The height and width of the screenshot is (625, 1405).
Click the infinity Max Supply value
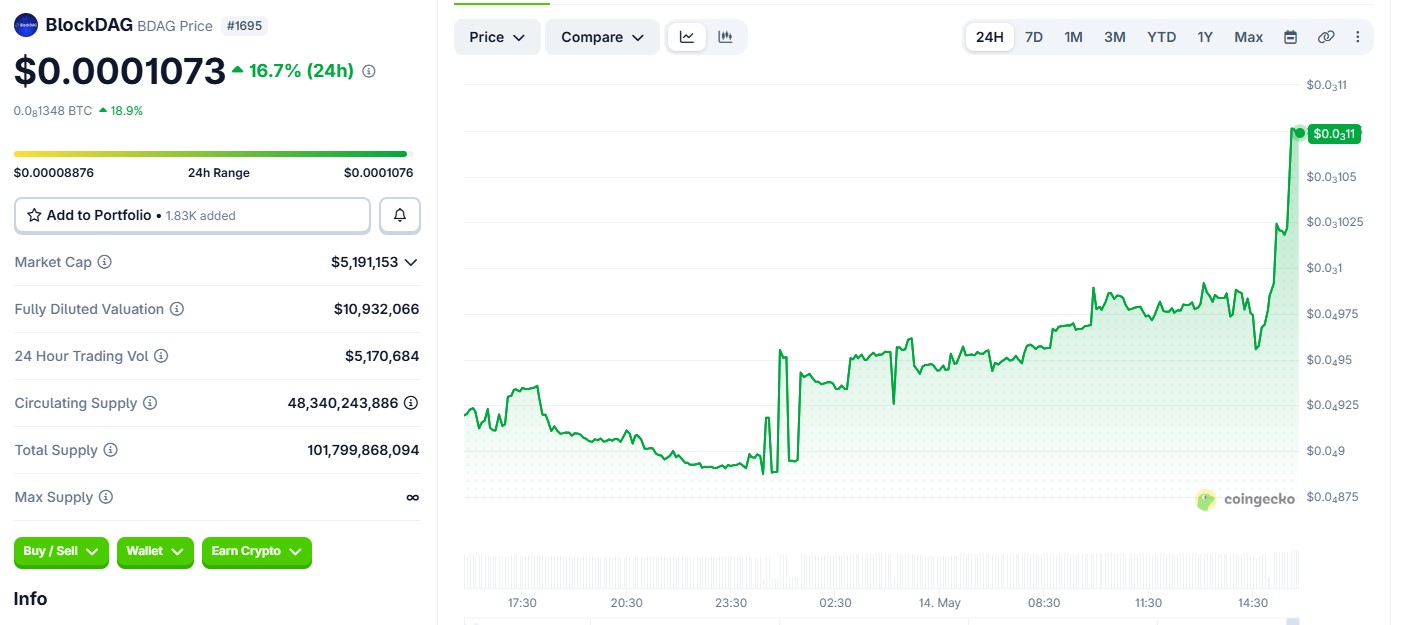point(412,497)
